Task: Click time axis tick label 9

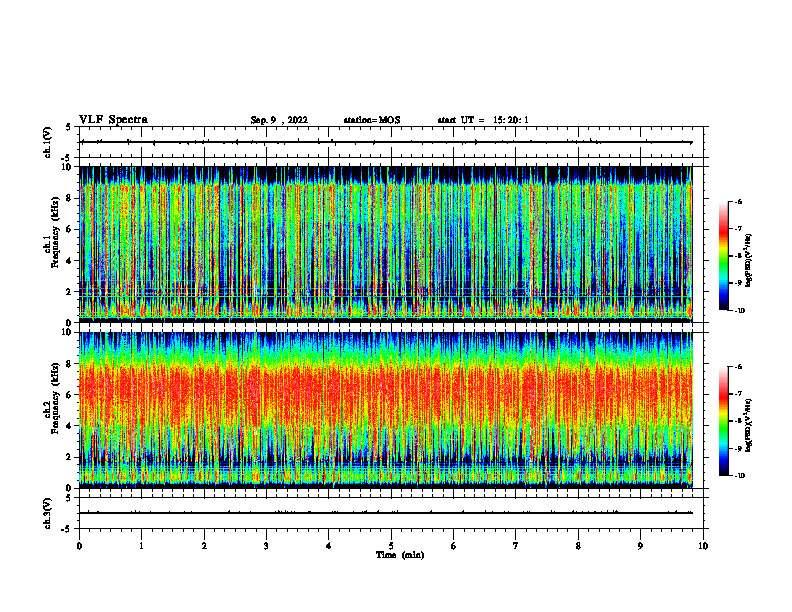Action: 640,546
